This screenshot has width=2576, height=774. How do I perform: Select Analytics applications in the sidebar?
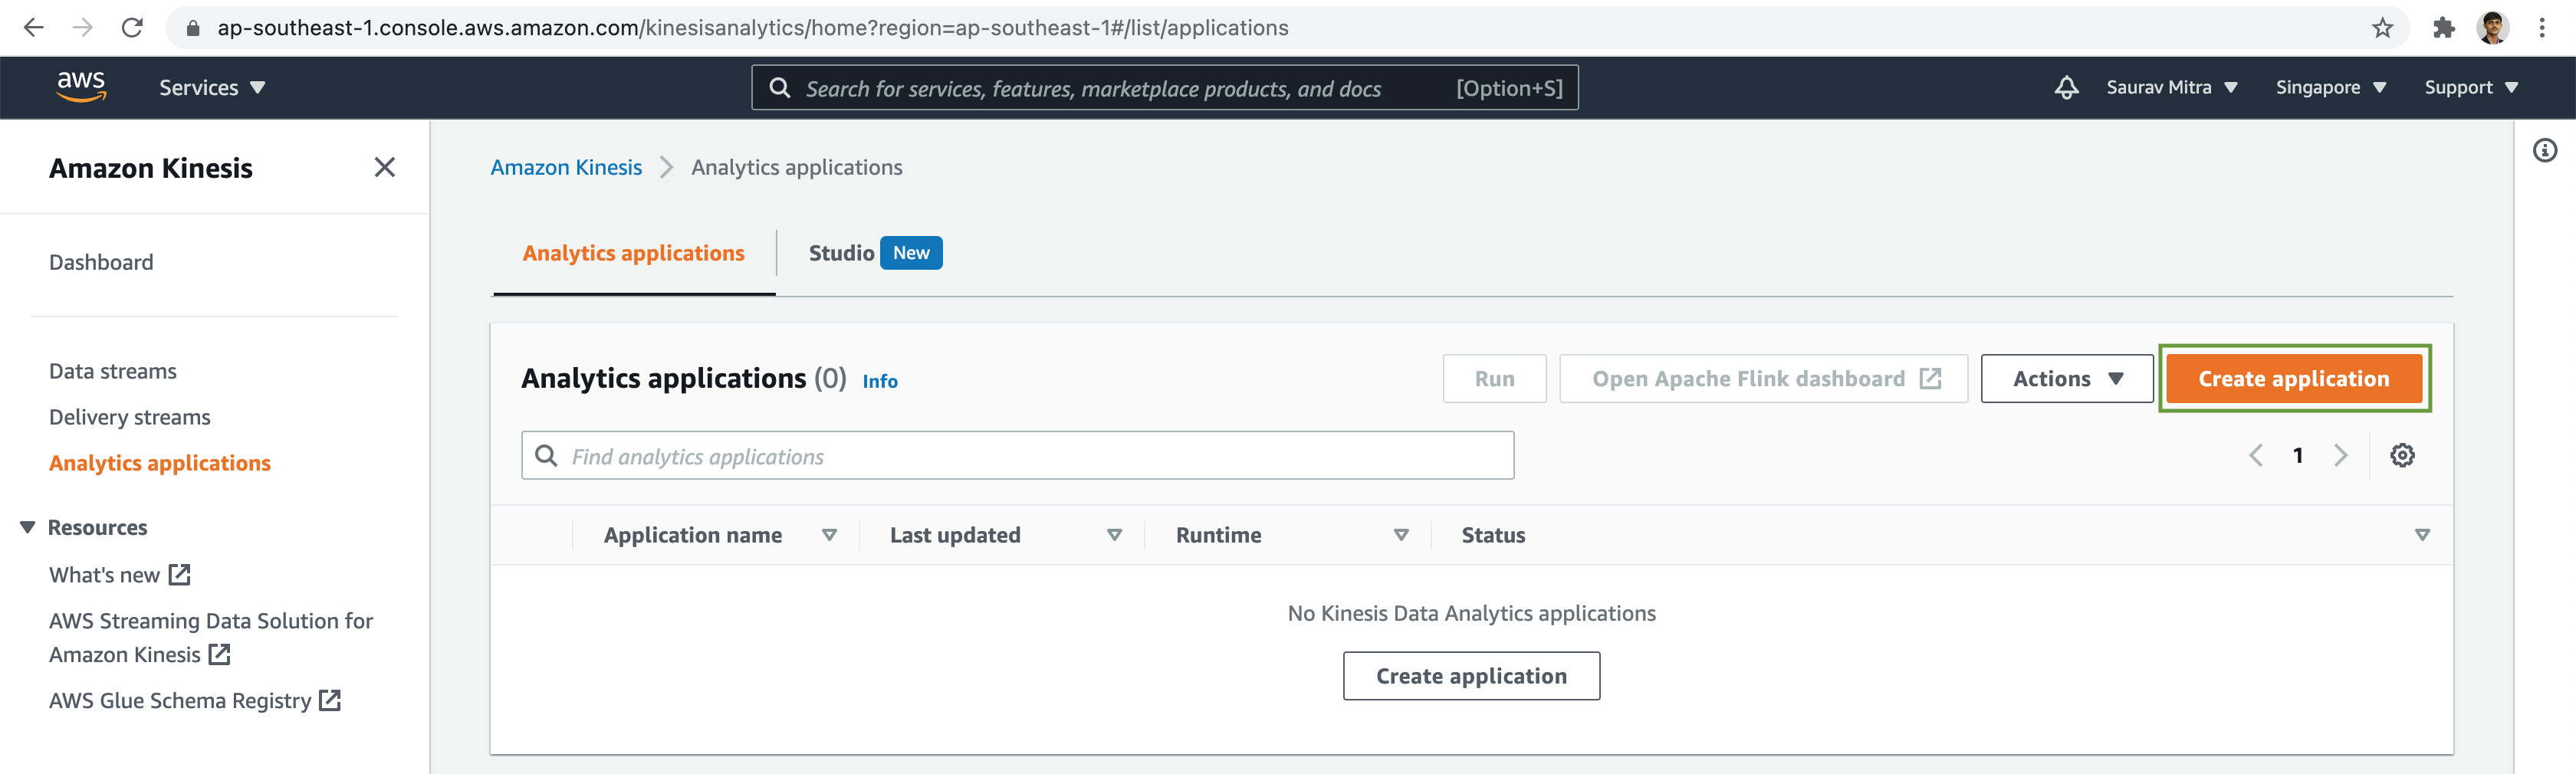160,464
